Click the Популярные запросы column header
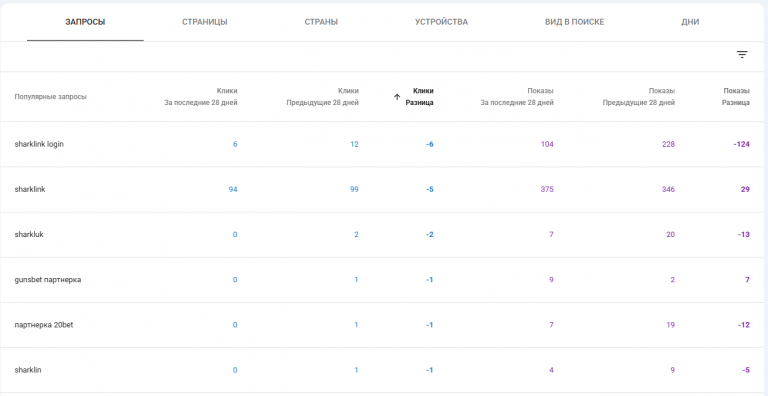This screenshot has width=768, height=396. click(50, 97)
